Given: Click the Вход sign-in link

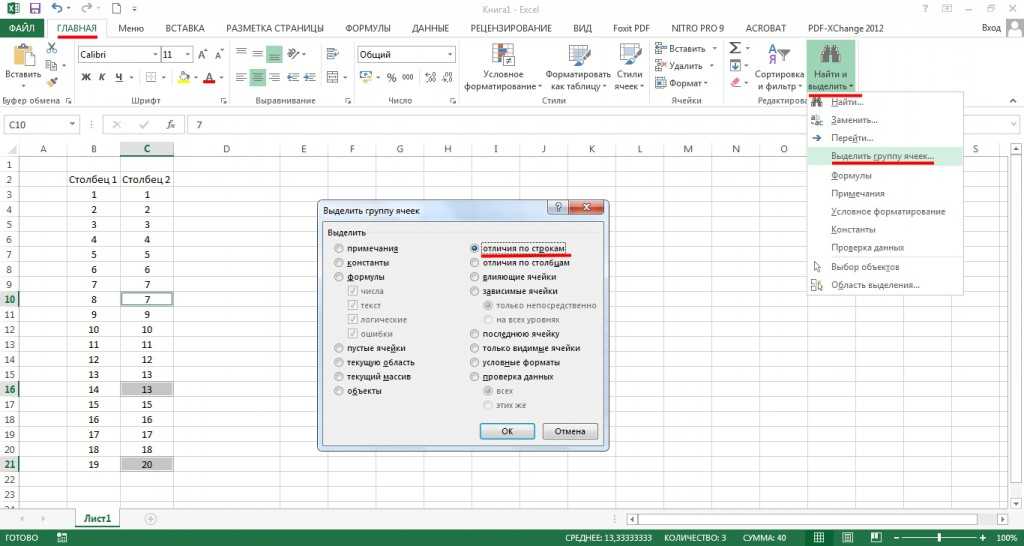Looking at the screenshot, I should [991, 28].
